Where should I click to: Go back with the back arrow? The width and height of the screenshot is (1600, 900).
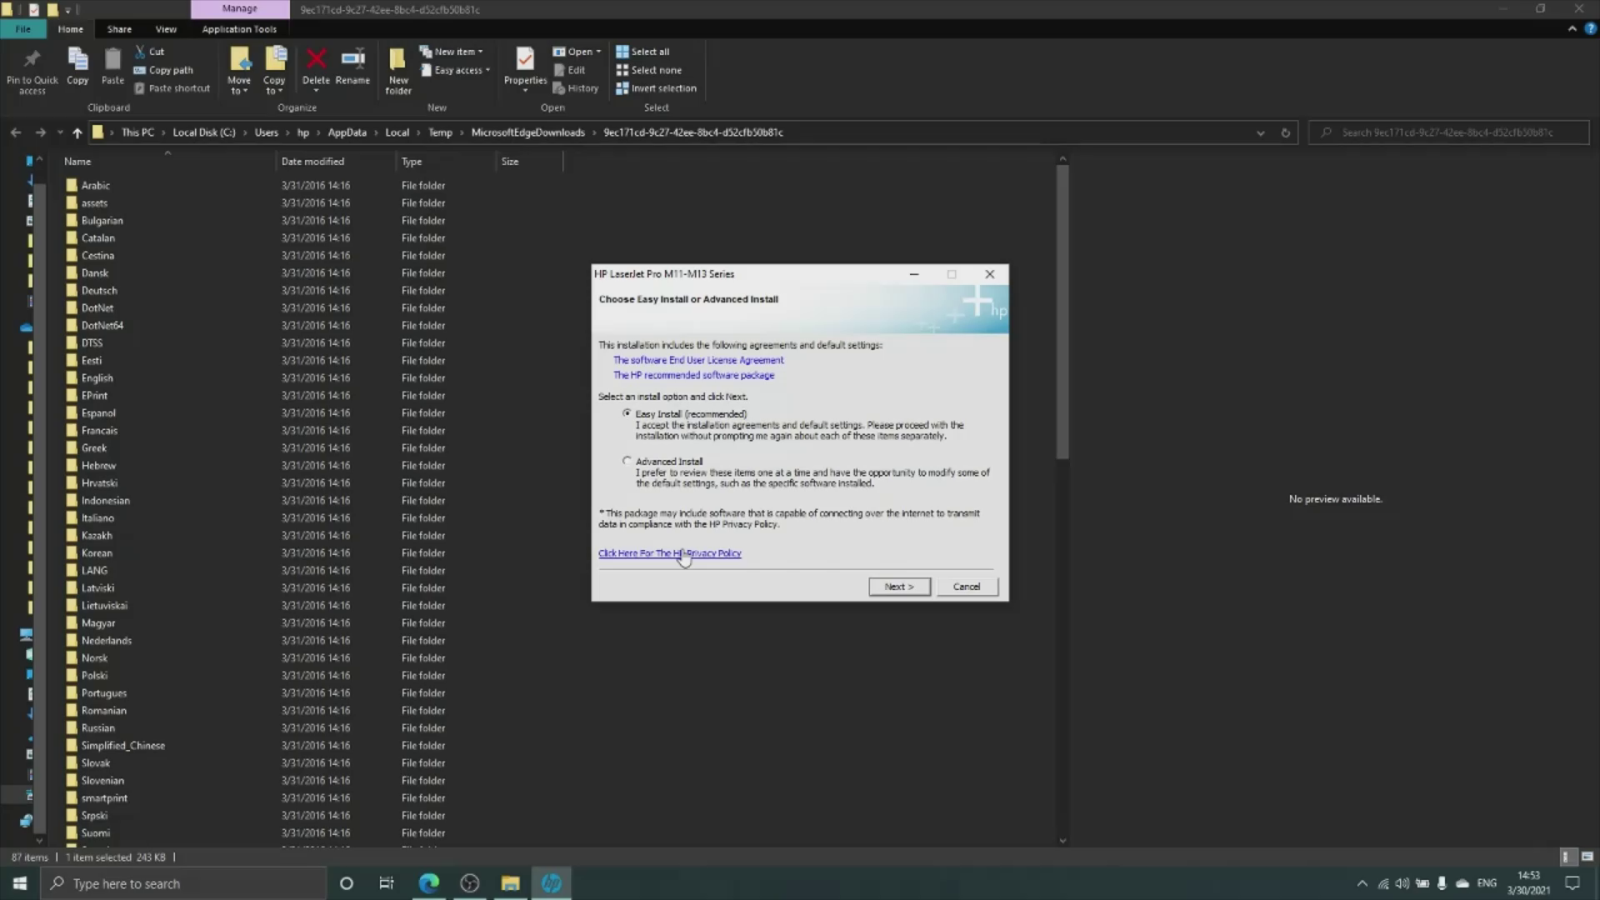(16, 132)
